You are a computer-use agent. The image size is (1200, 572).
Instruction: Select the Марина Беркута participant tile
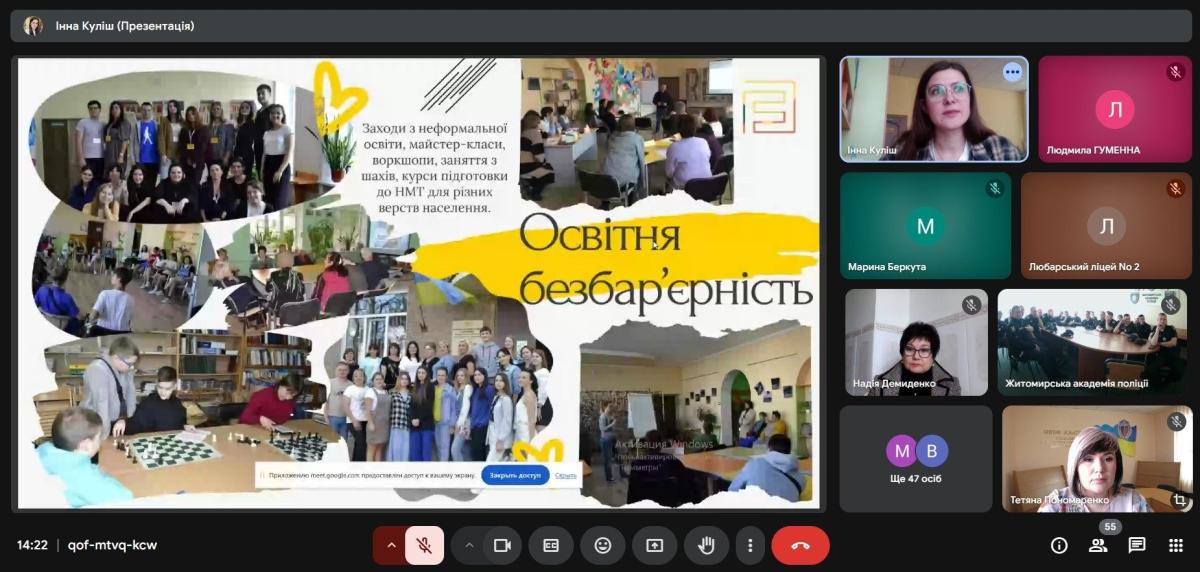tap(925, 225)
